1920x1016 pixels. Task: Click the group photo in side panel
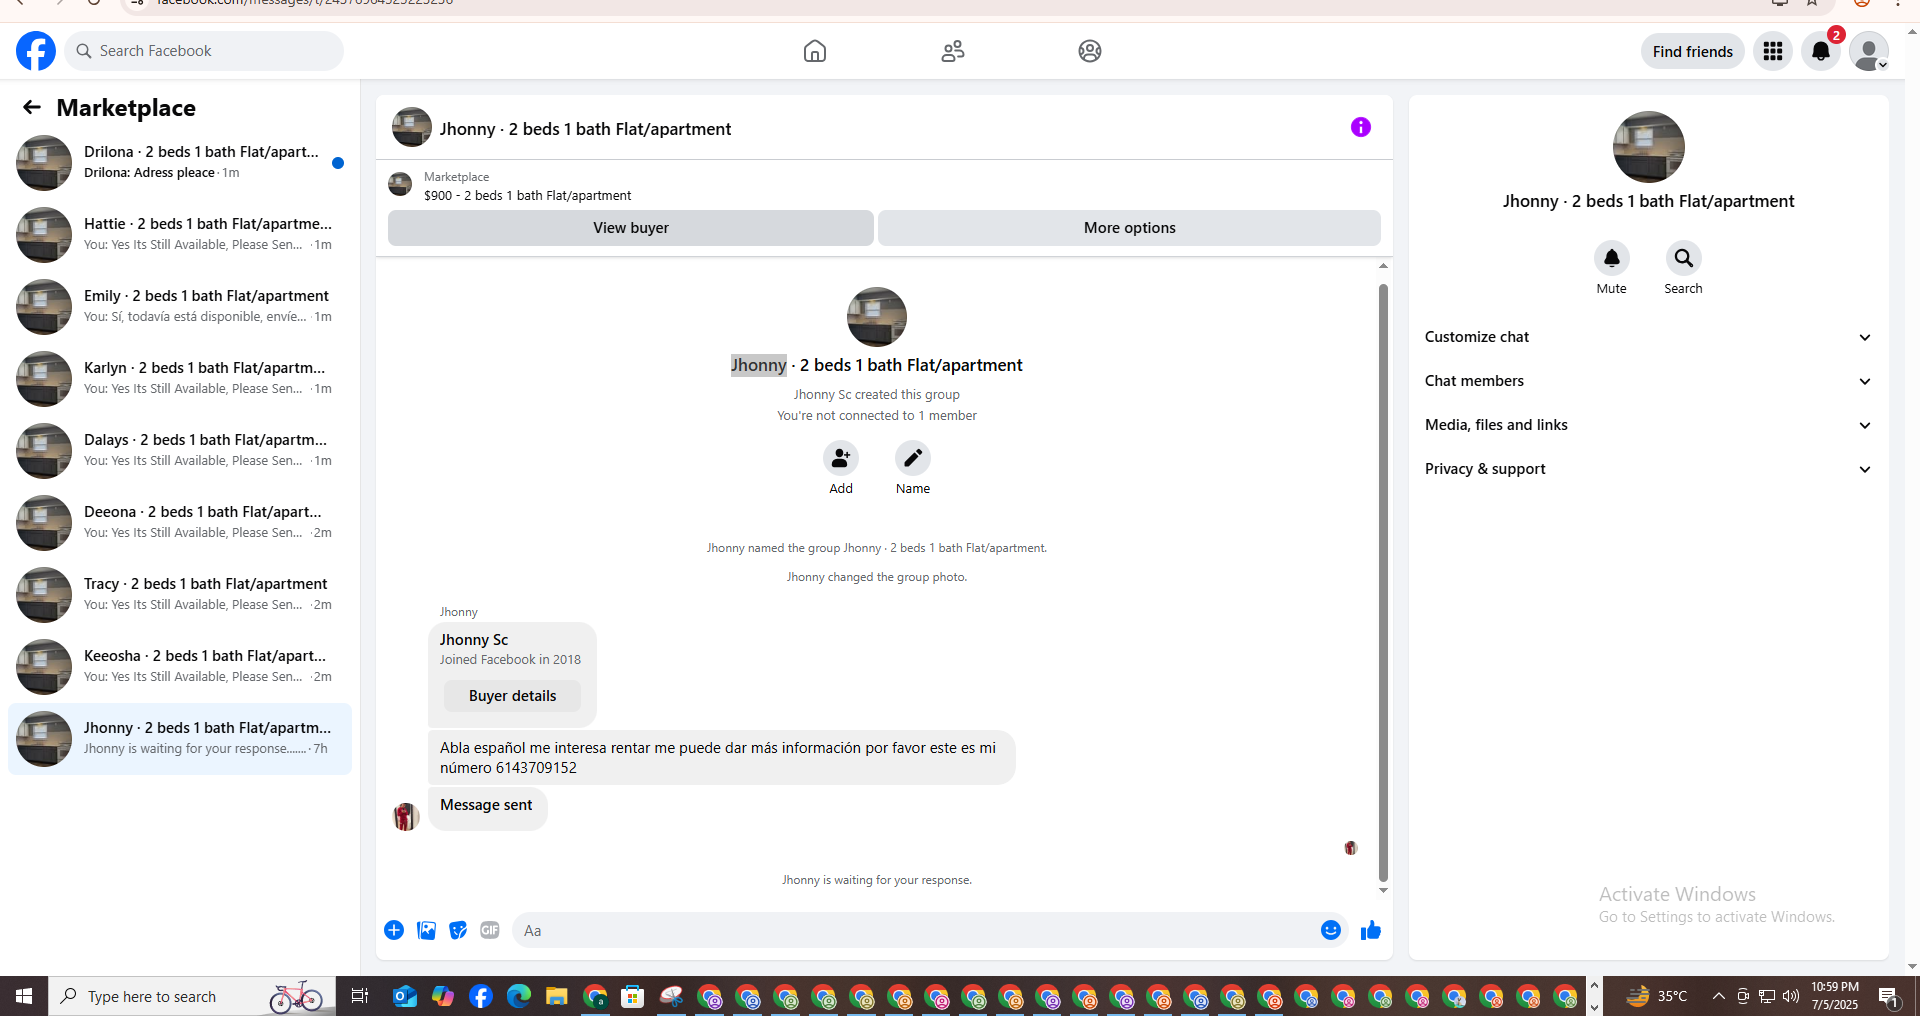point(1648,147)
